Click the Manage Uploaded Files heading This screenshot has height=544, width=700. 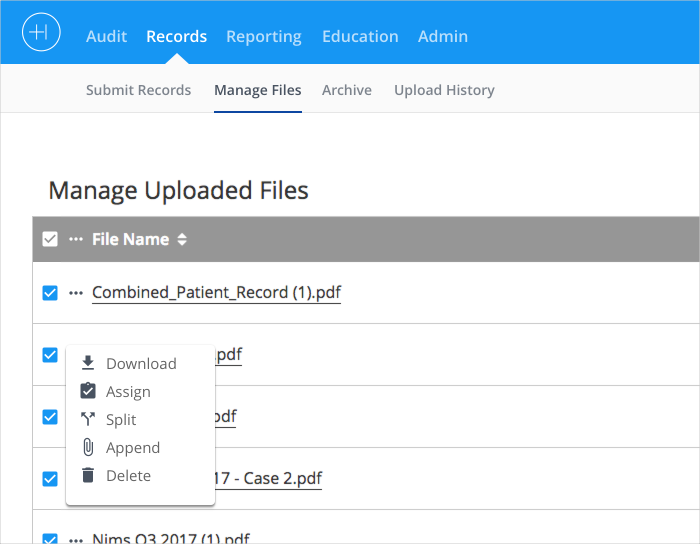(179, 191)
